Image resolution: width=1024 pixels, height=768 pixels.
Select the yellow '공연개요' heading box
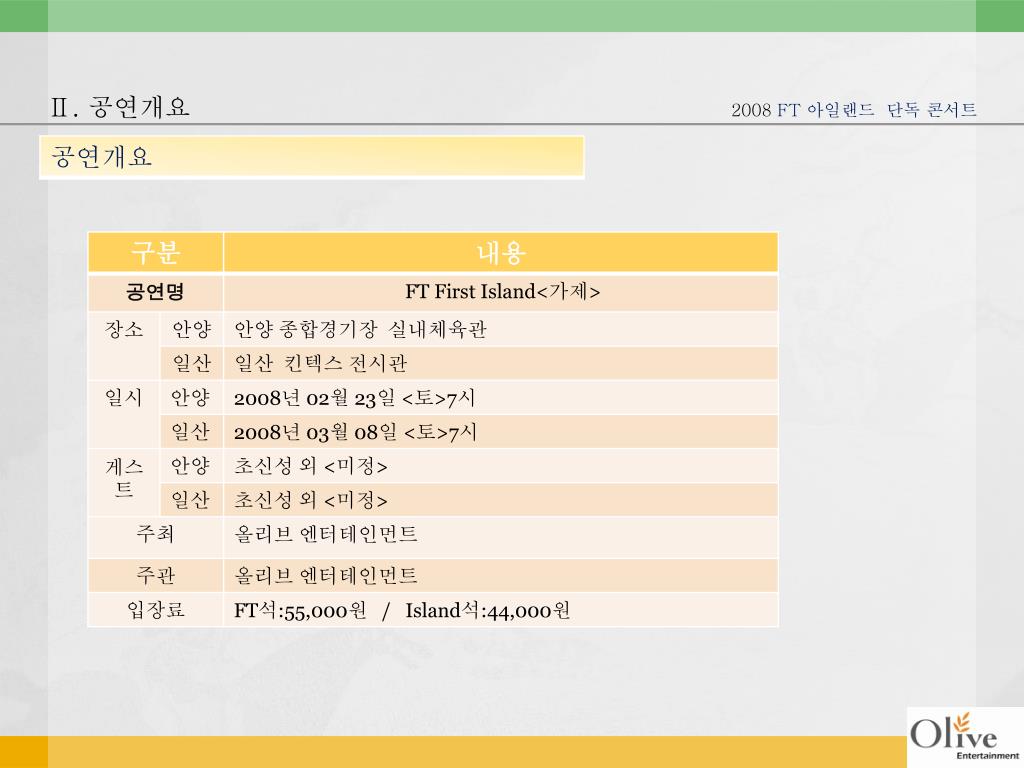pos(312,157)
